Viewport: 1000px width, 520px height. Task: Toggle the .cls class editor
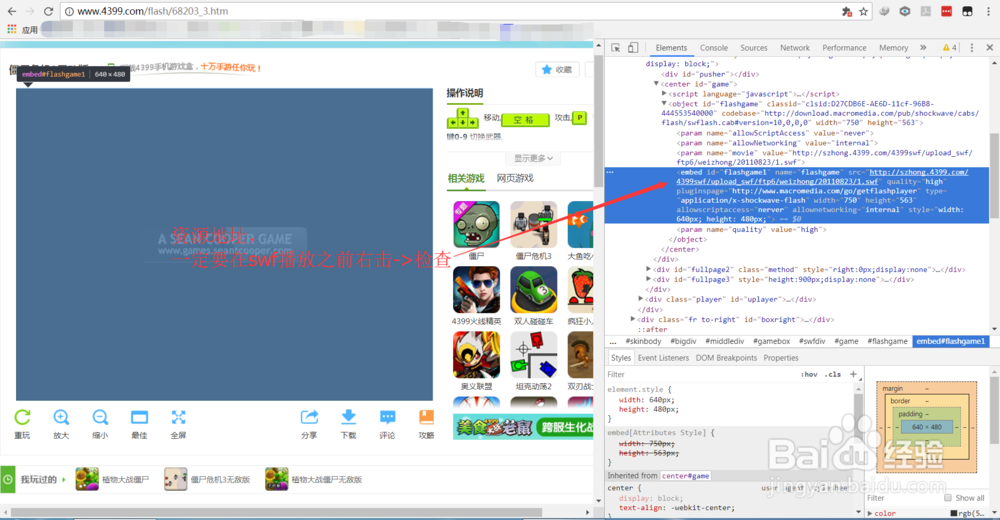(833, 375)
